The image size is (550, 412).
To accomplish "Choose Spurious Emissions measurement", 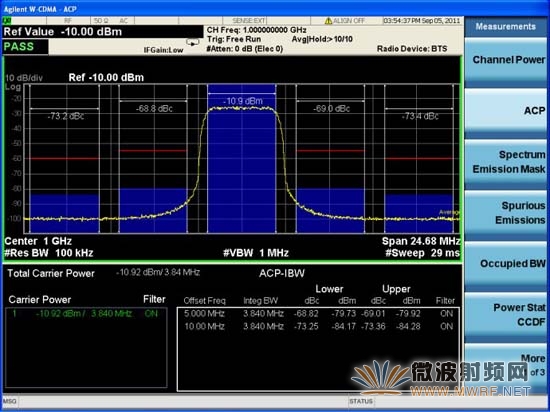I will 505,213.
